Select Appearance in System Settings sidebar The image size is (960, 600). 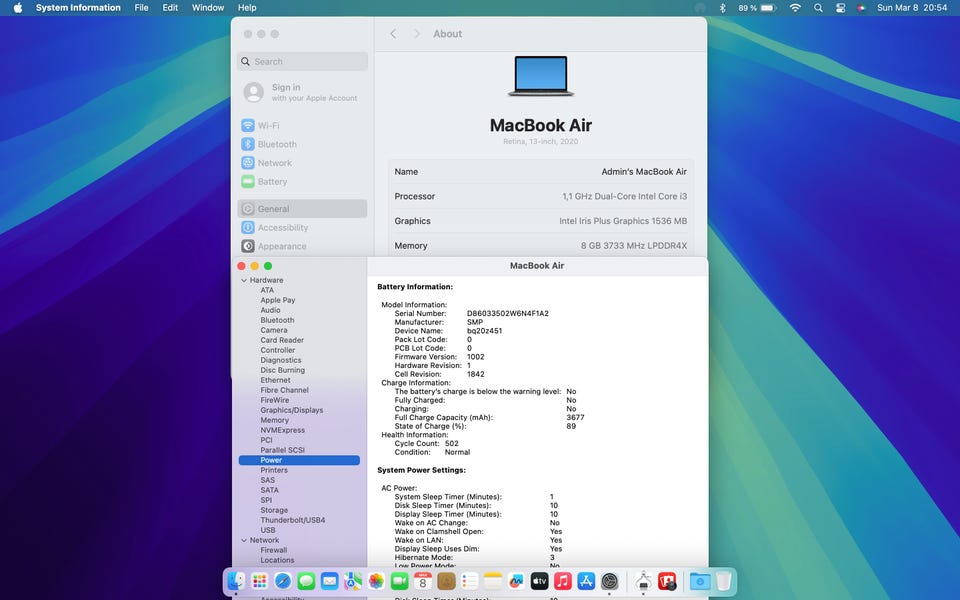click(x=302, y=246)
